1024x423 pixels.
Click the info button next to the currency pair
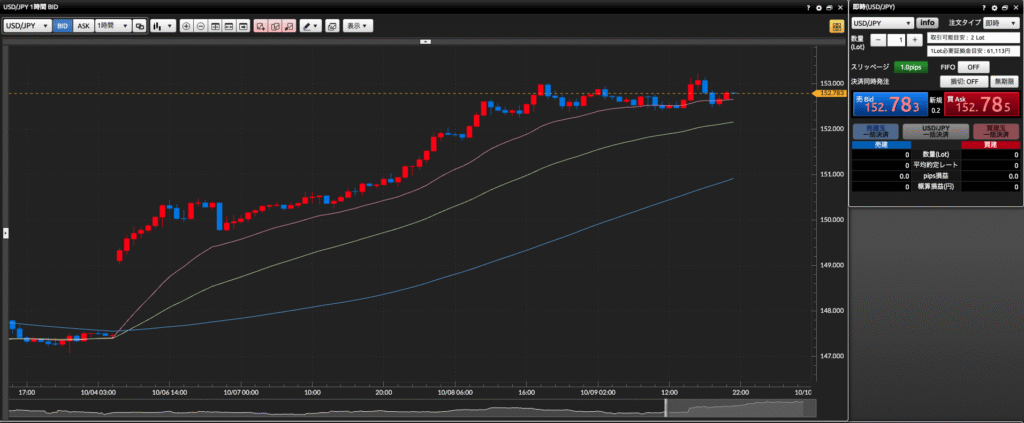(x=928, y=22)
